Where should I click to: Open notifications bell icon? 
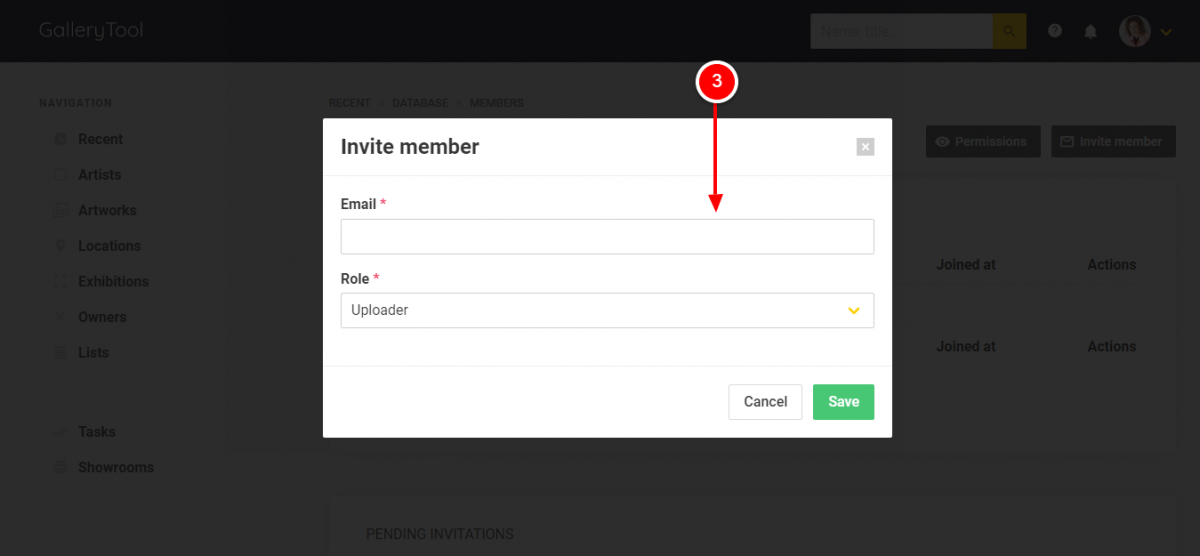(1091, 31)
